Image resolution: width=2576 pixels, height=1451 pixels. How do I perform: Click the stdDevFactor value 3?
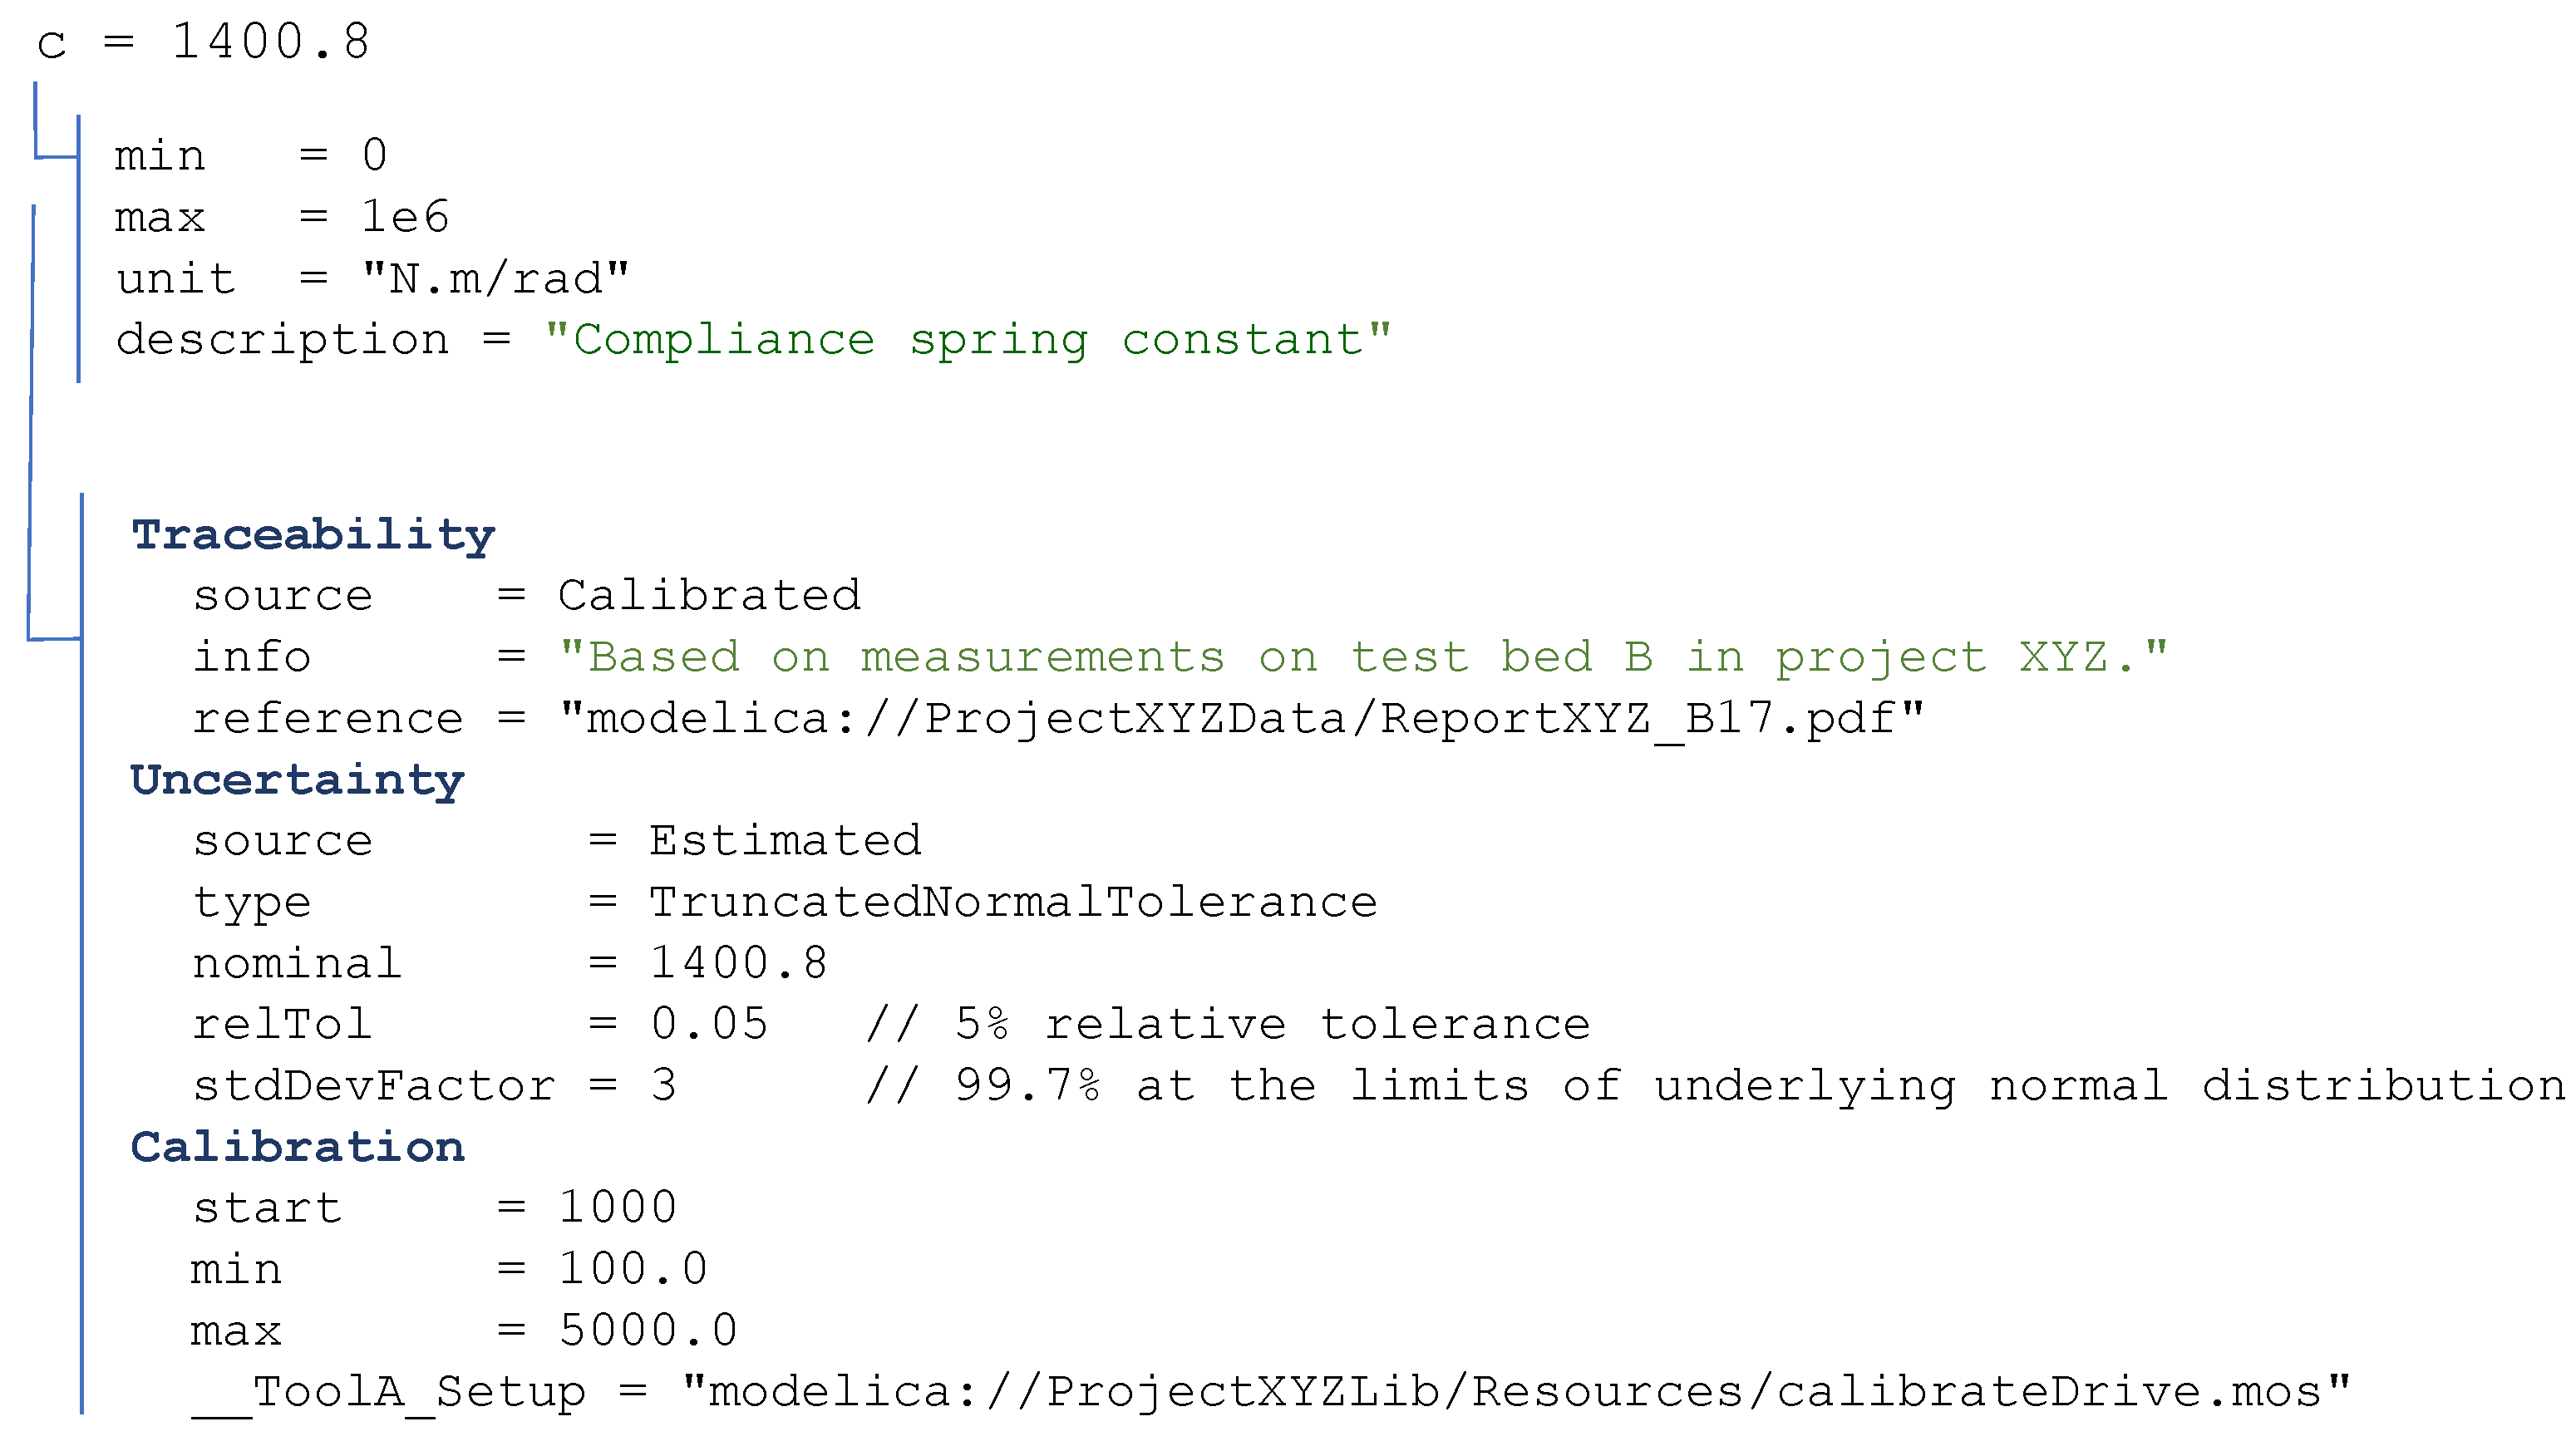pyautogui.click(x=664, y=1086)
